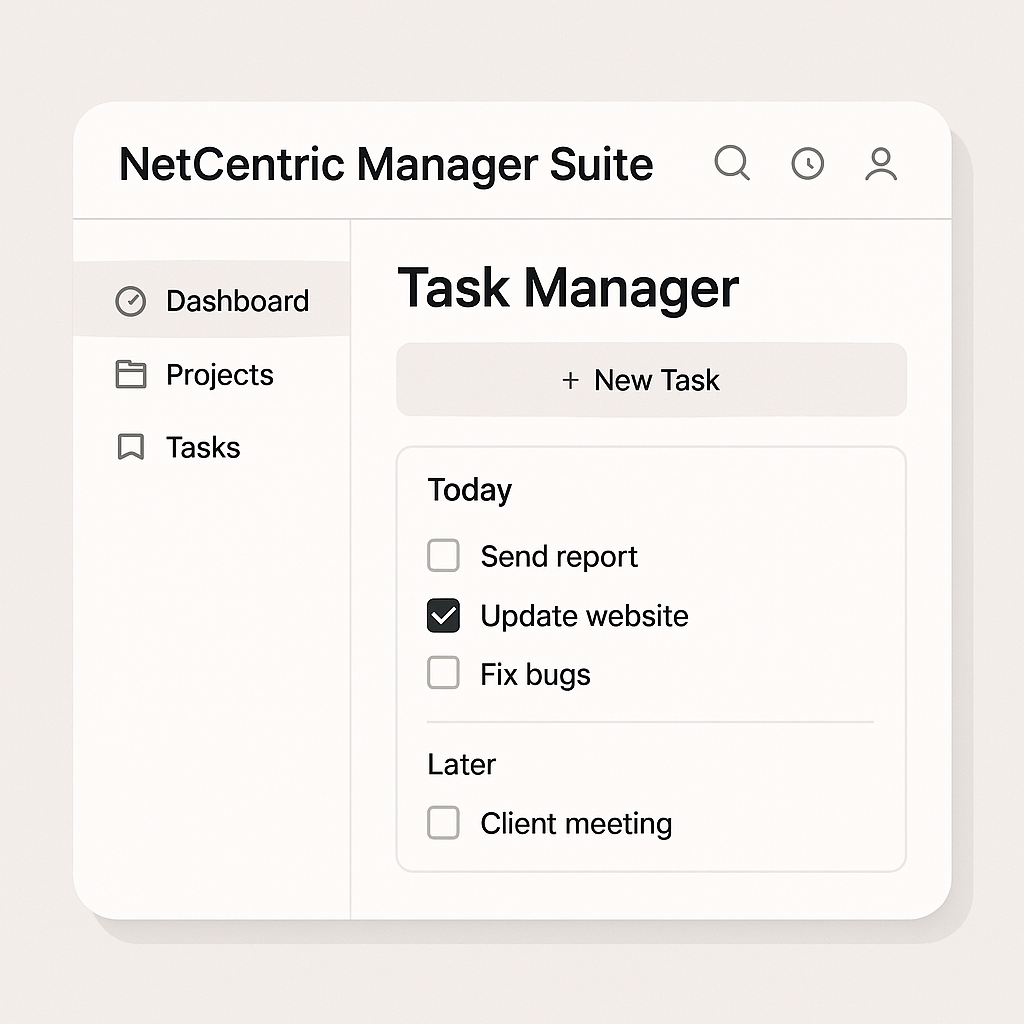Click the Dashboard gauge icon in sidebar
1024x1024 pixels.
coord(131,301)
